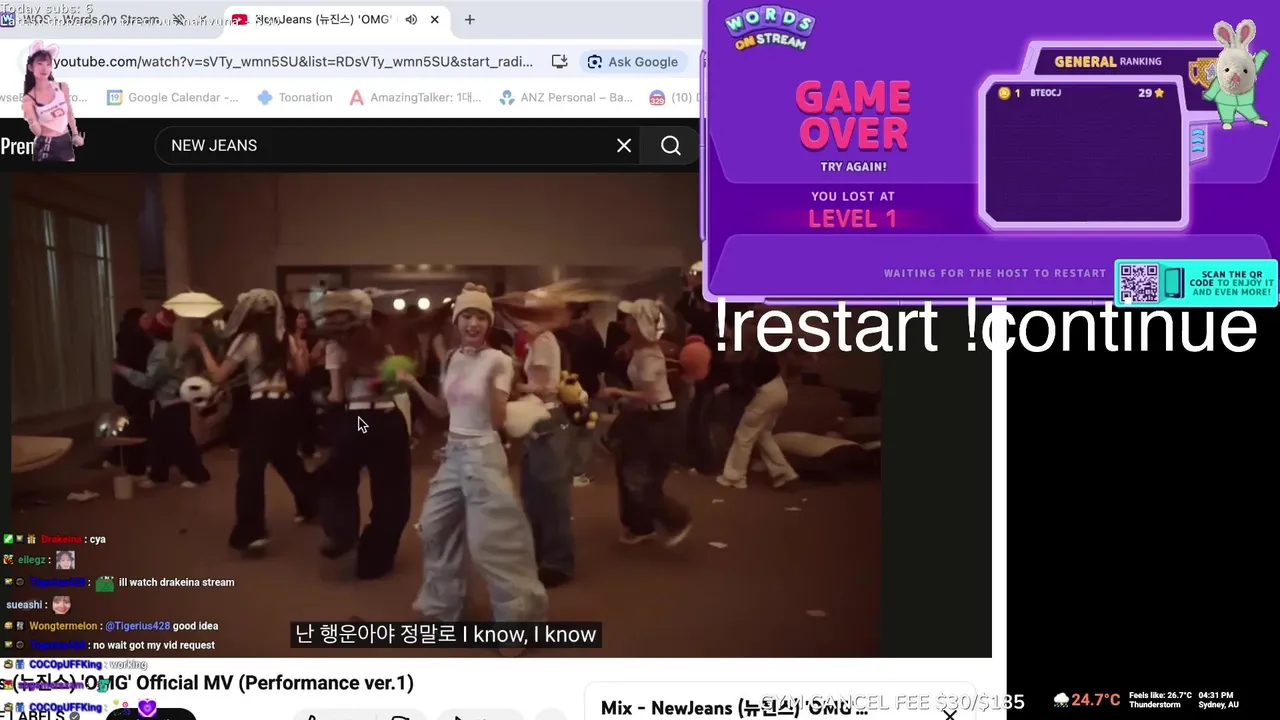This screenshot has height=720, width=1280.
Task: Click the GAME OVER heading
Action: (x=853, y=116)
